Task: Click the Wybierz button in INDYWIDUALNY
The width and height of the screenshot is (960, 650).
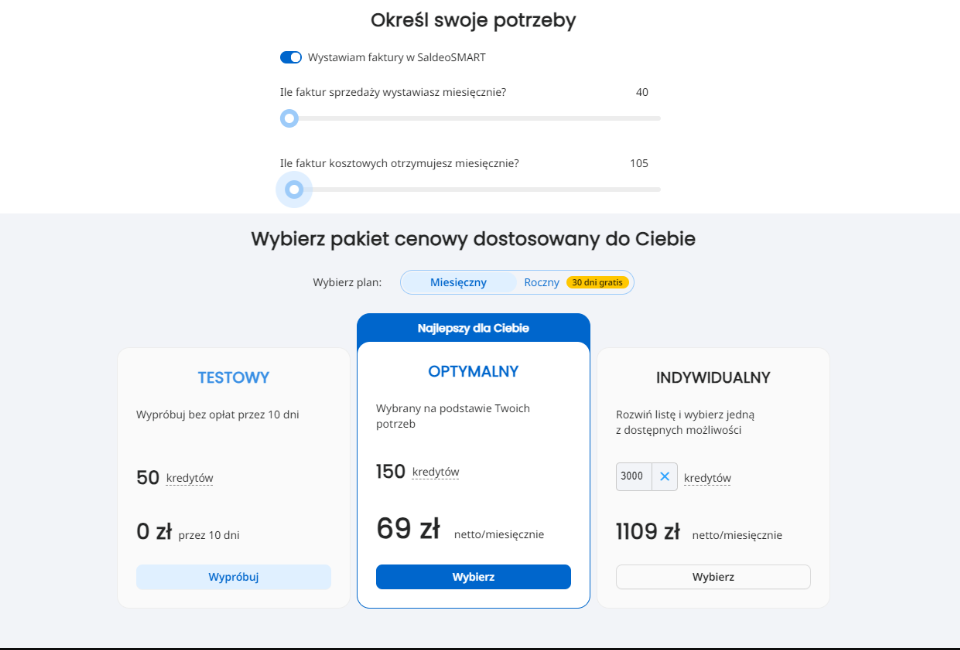Action: click(x=713, y=577)
